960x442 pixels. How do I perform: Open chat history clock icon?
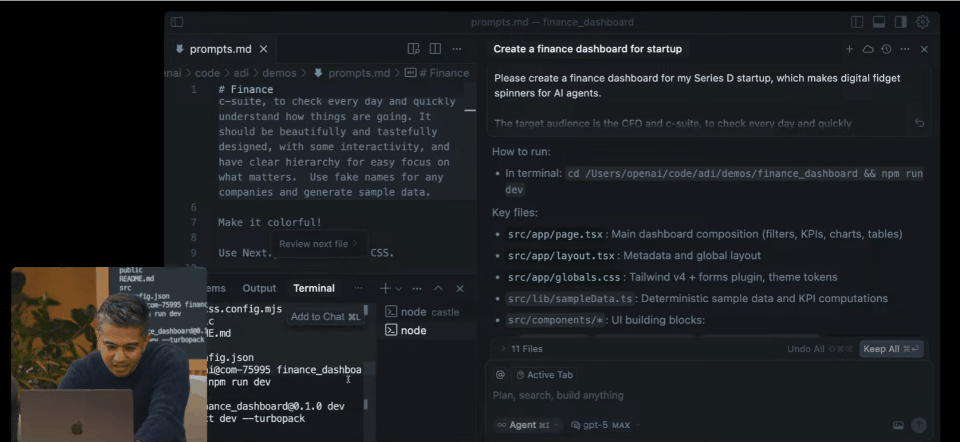[886, 49]
